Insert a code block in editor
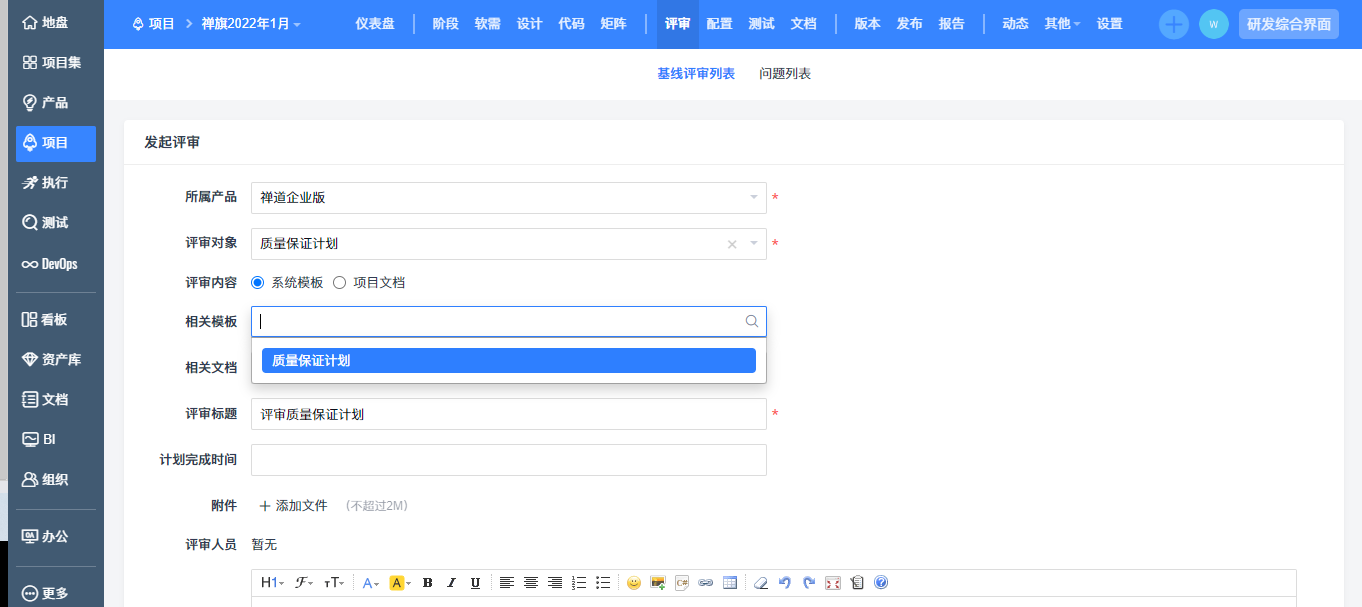This screenshot has height=607, width=1362. [682, 583]
